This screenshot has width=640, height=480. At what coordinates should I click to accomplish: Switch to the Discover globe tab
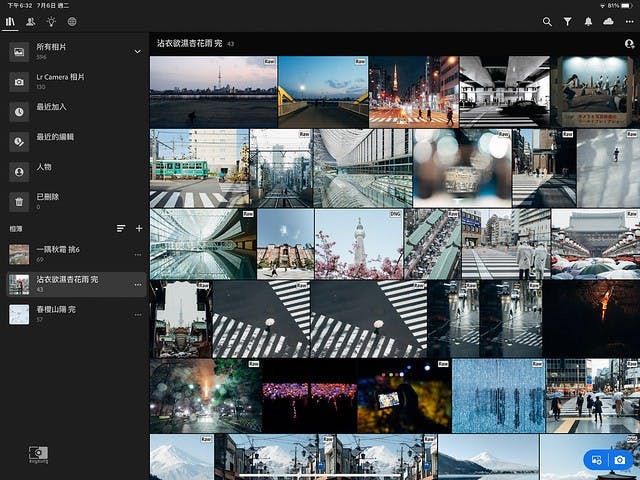pyautogui.click(x=72, y=21)
